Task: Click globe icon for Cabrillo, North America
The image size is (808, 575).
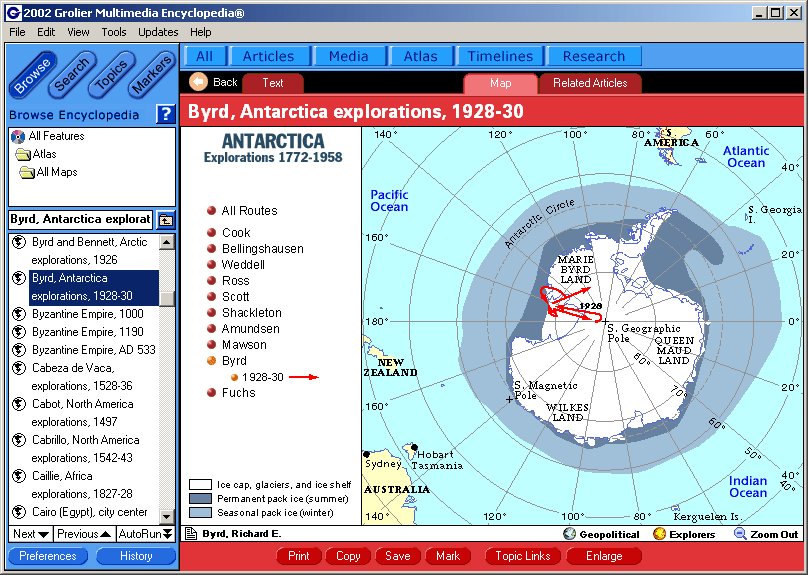Action: click(19, 440)
